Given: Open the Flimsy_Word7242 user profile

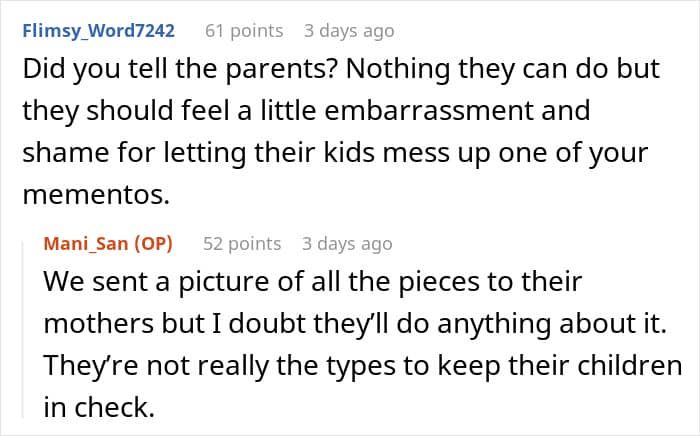Looking at the screenshot, I should (98, 31).
